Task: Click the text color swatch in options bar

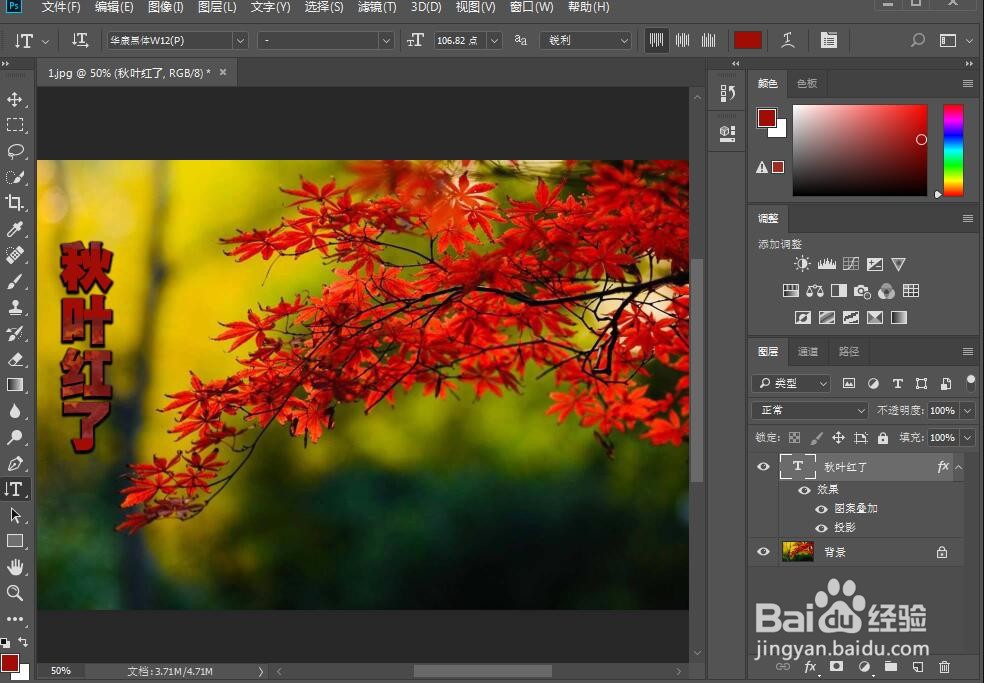Action: [x=747, y=40]
